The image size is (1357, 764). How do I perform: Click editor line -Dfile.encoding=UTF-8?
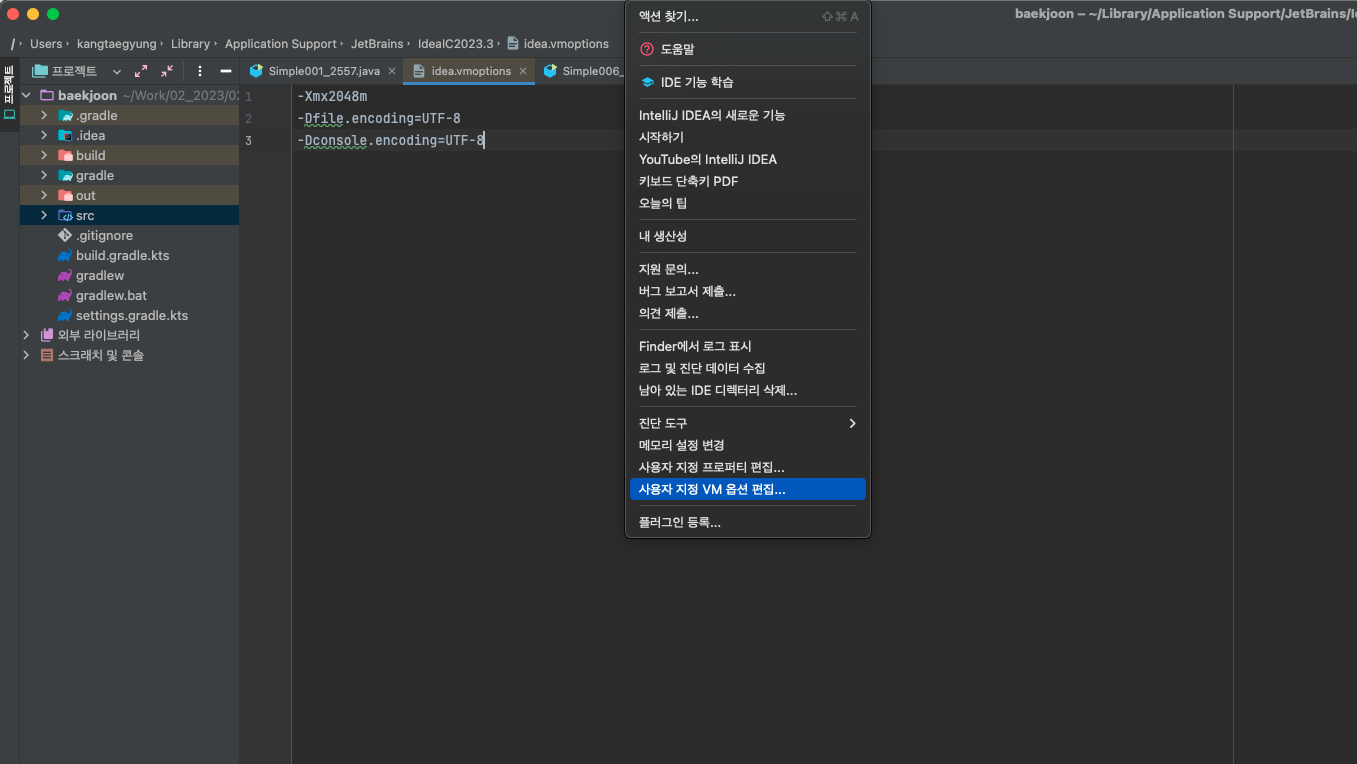379,118
